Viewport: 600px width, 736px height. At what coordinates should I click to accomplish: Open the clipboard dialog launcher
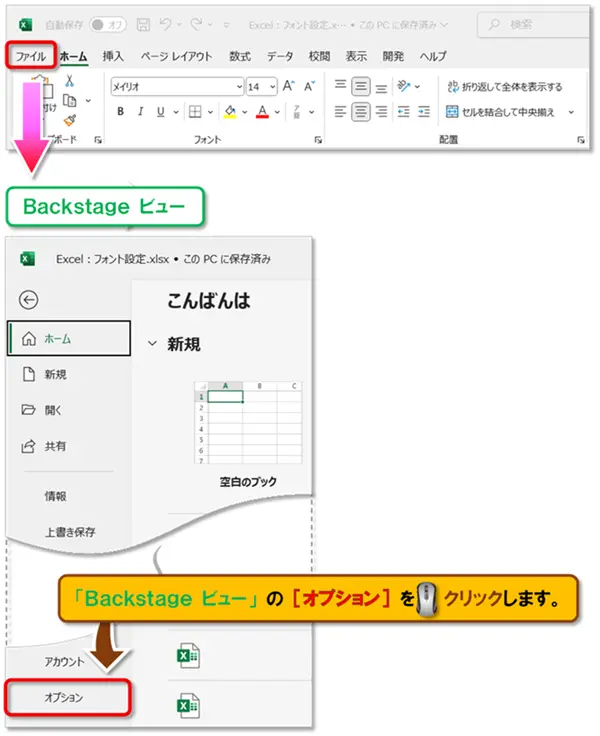(98, 140)
